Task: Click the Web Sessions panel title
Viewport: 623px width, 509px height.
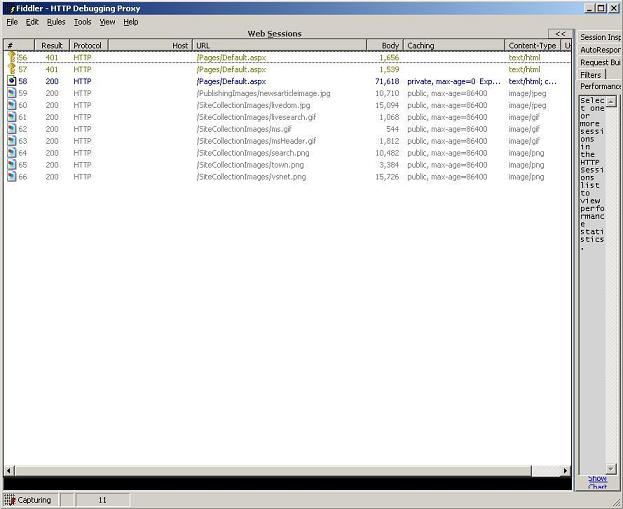Action: click(x=275, y=34)
